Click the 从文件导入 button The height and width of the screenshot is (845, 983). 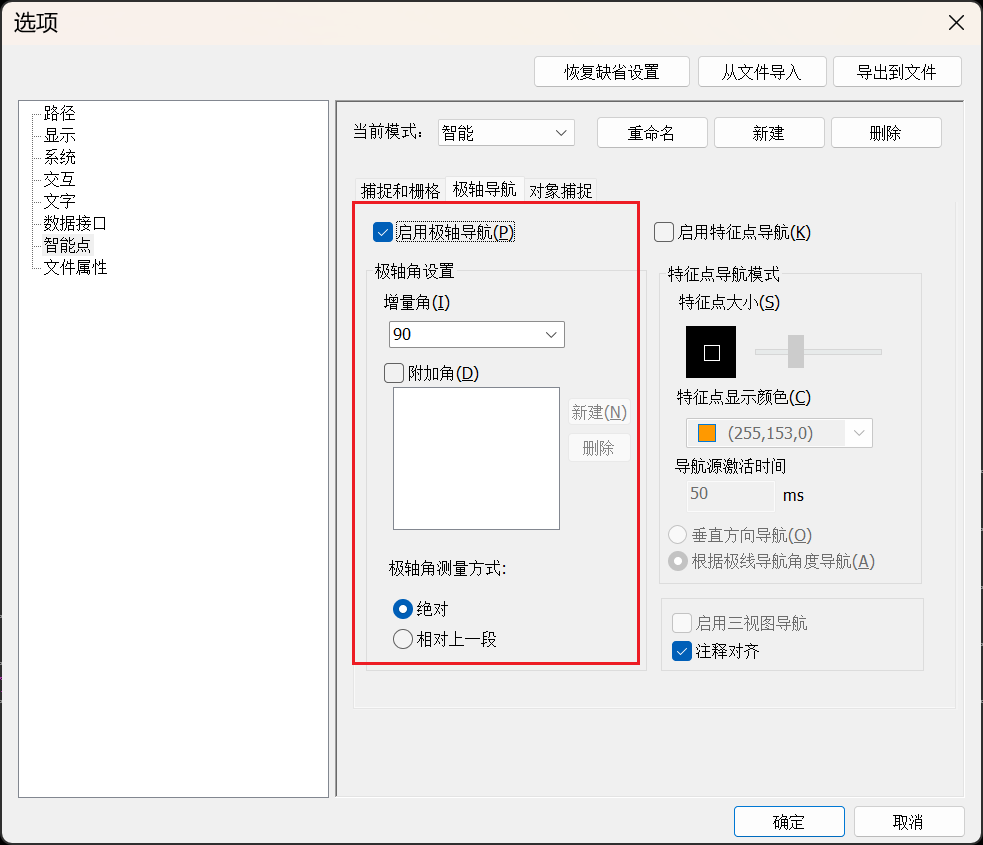point(762,72)
